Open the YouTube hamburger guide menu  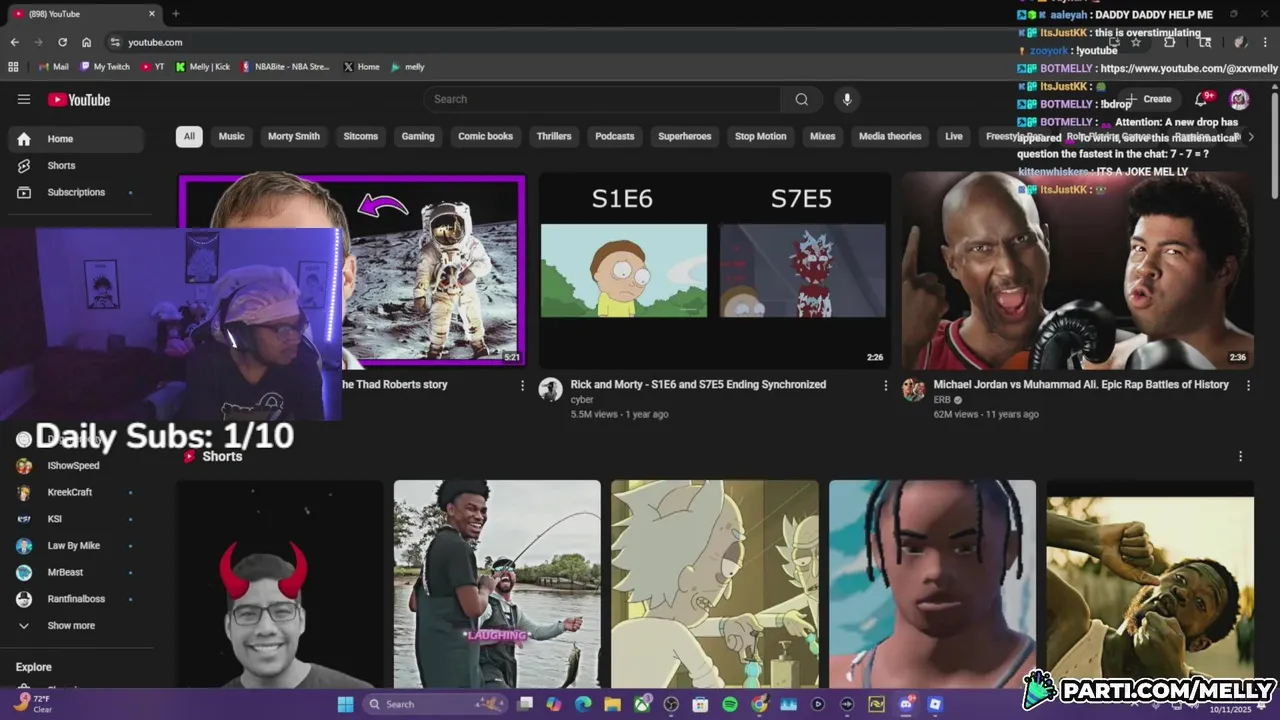(24, 99)
